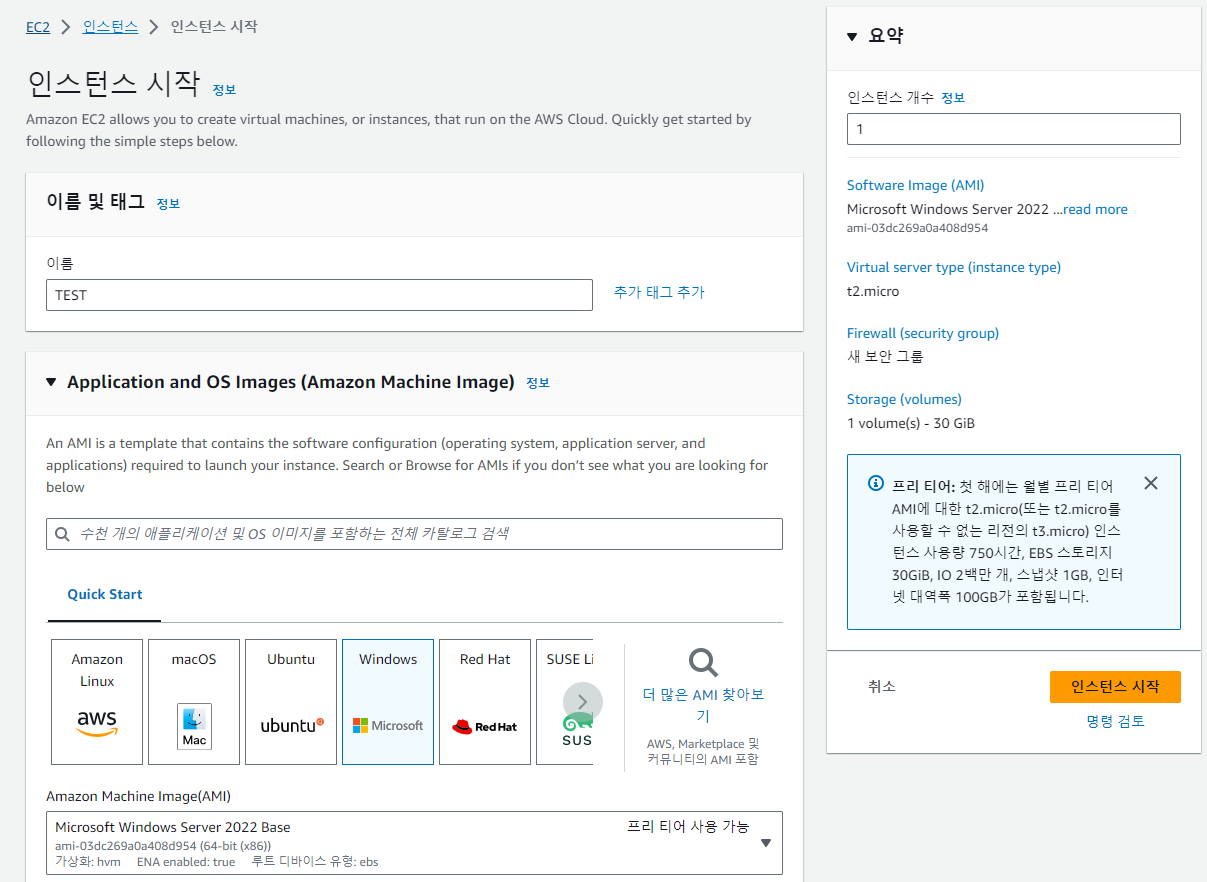Click the EC2 breadcrumb link
The width and height of the screenshot is (1207, 882).
(x=38, y=27)
